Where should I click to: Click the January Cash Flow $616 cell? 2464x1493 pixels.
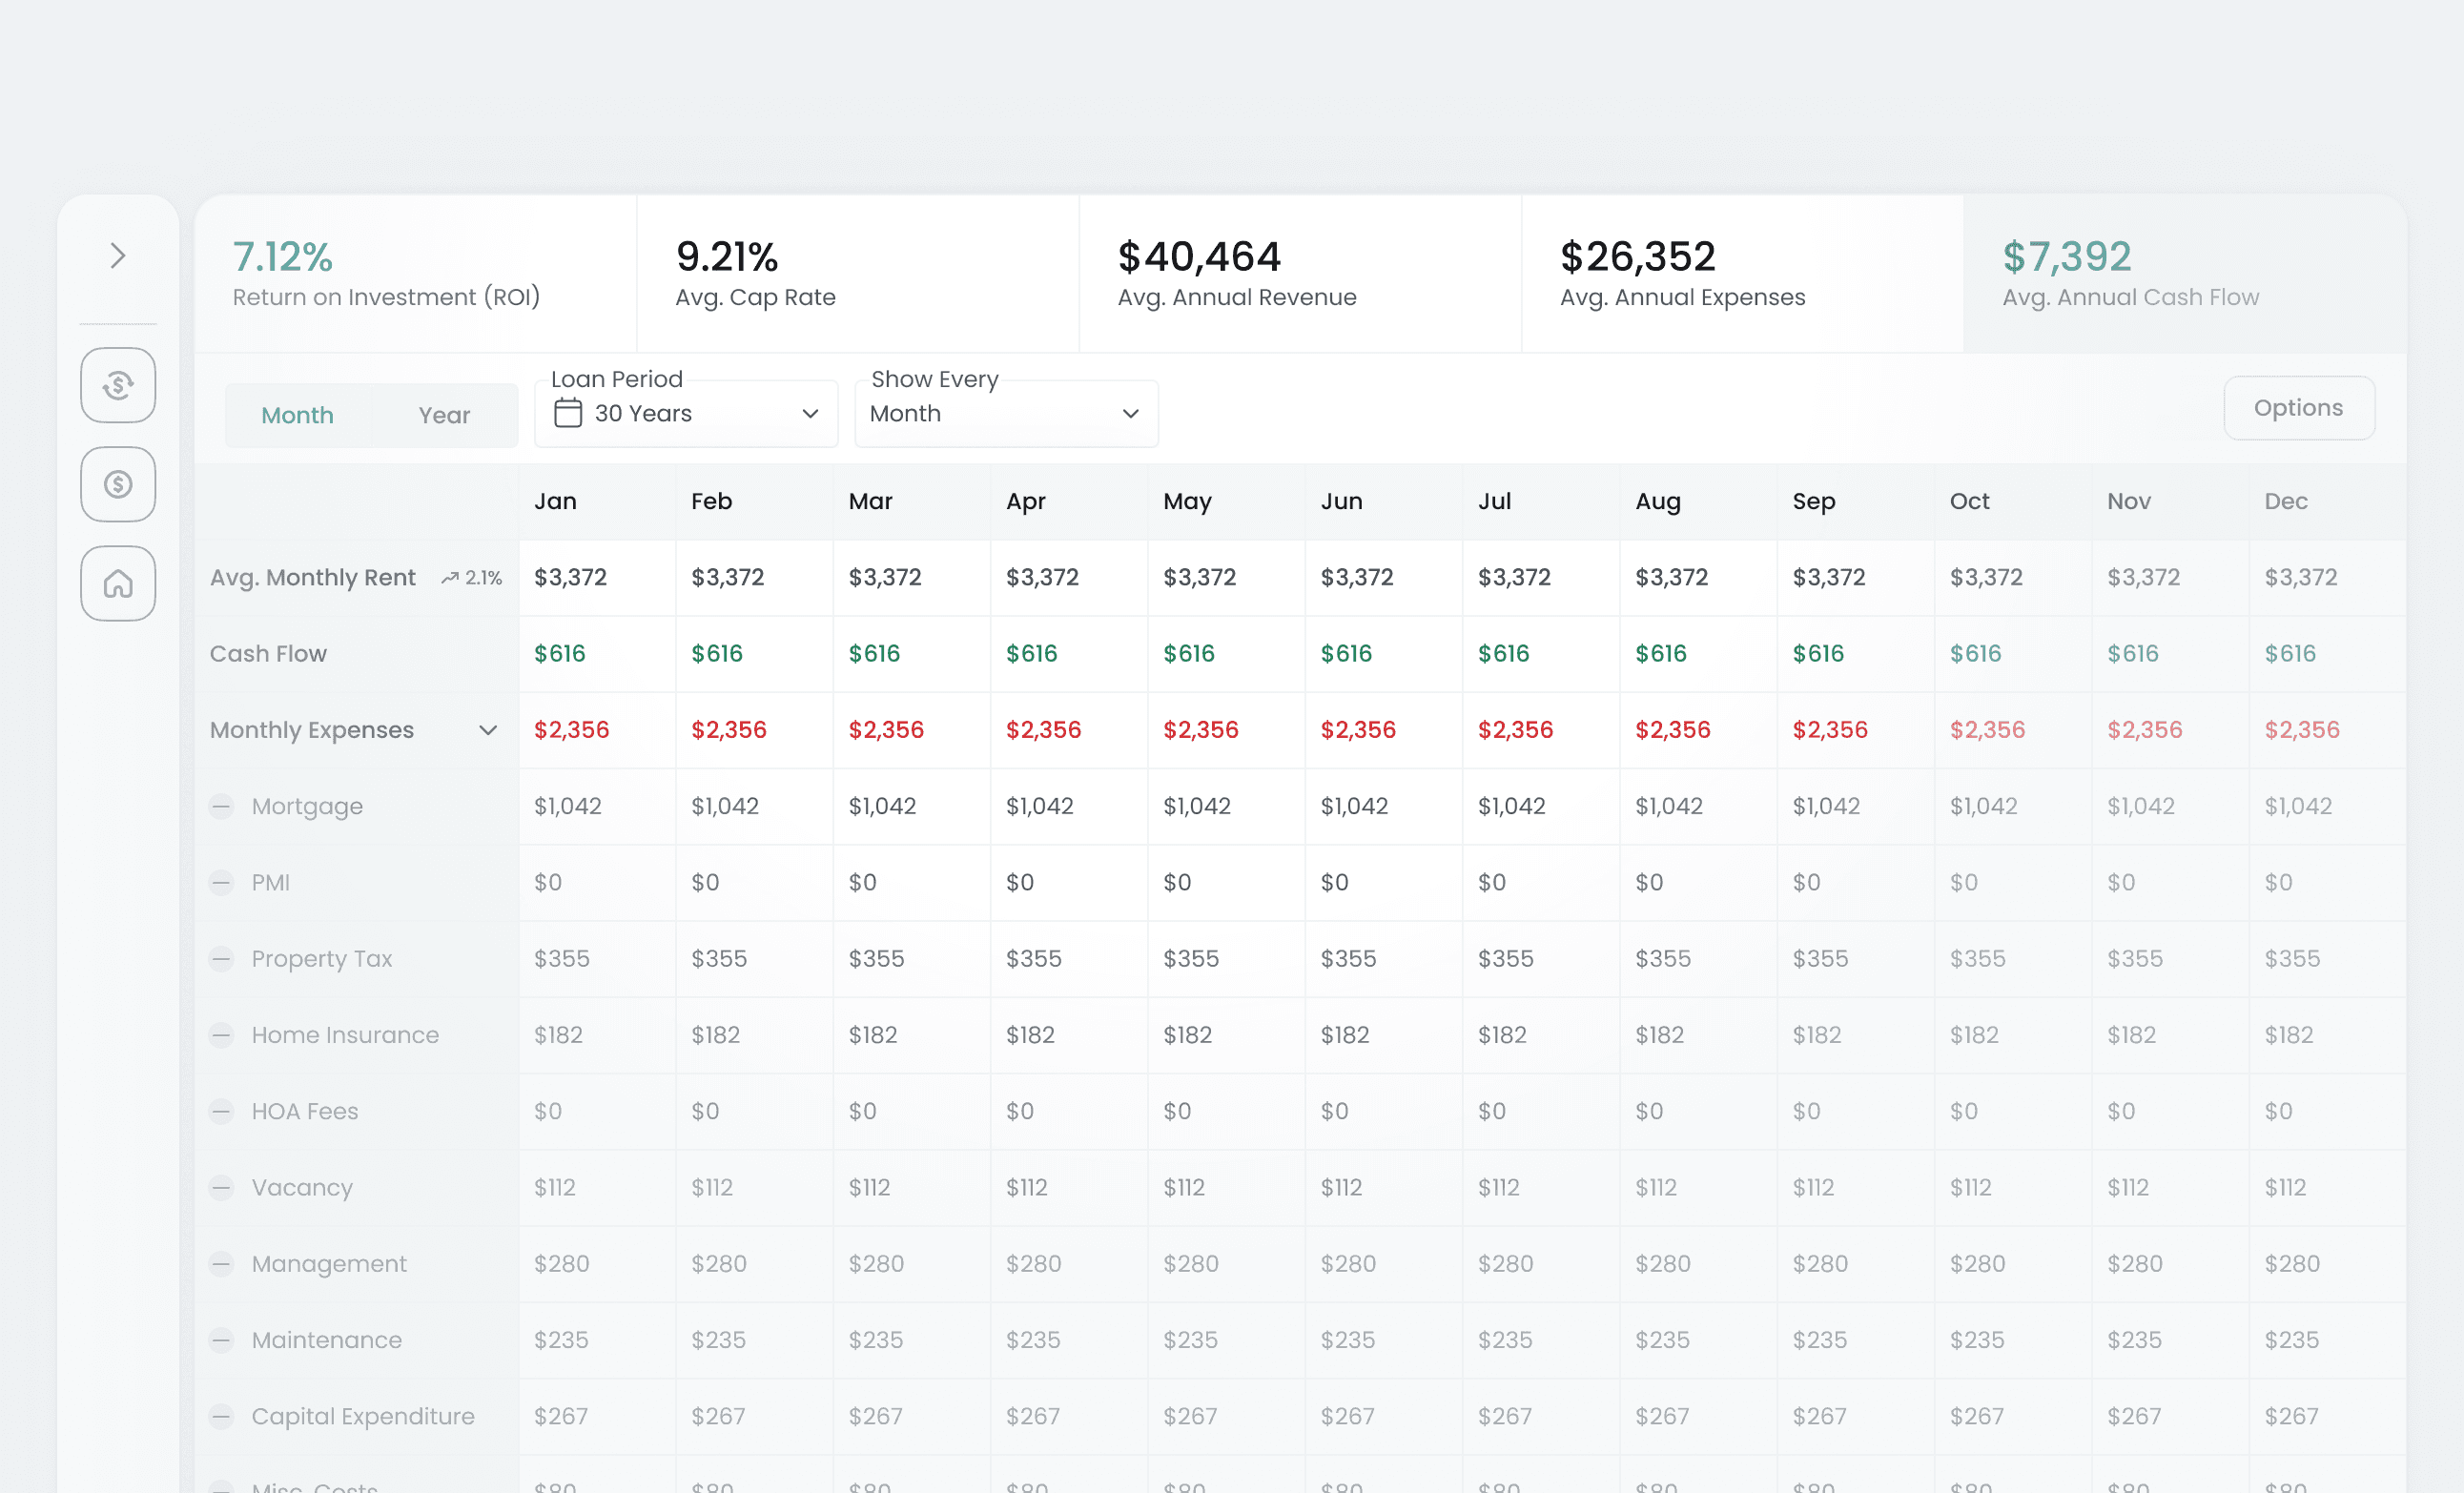(x=560, y=654)
